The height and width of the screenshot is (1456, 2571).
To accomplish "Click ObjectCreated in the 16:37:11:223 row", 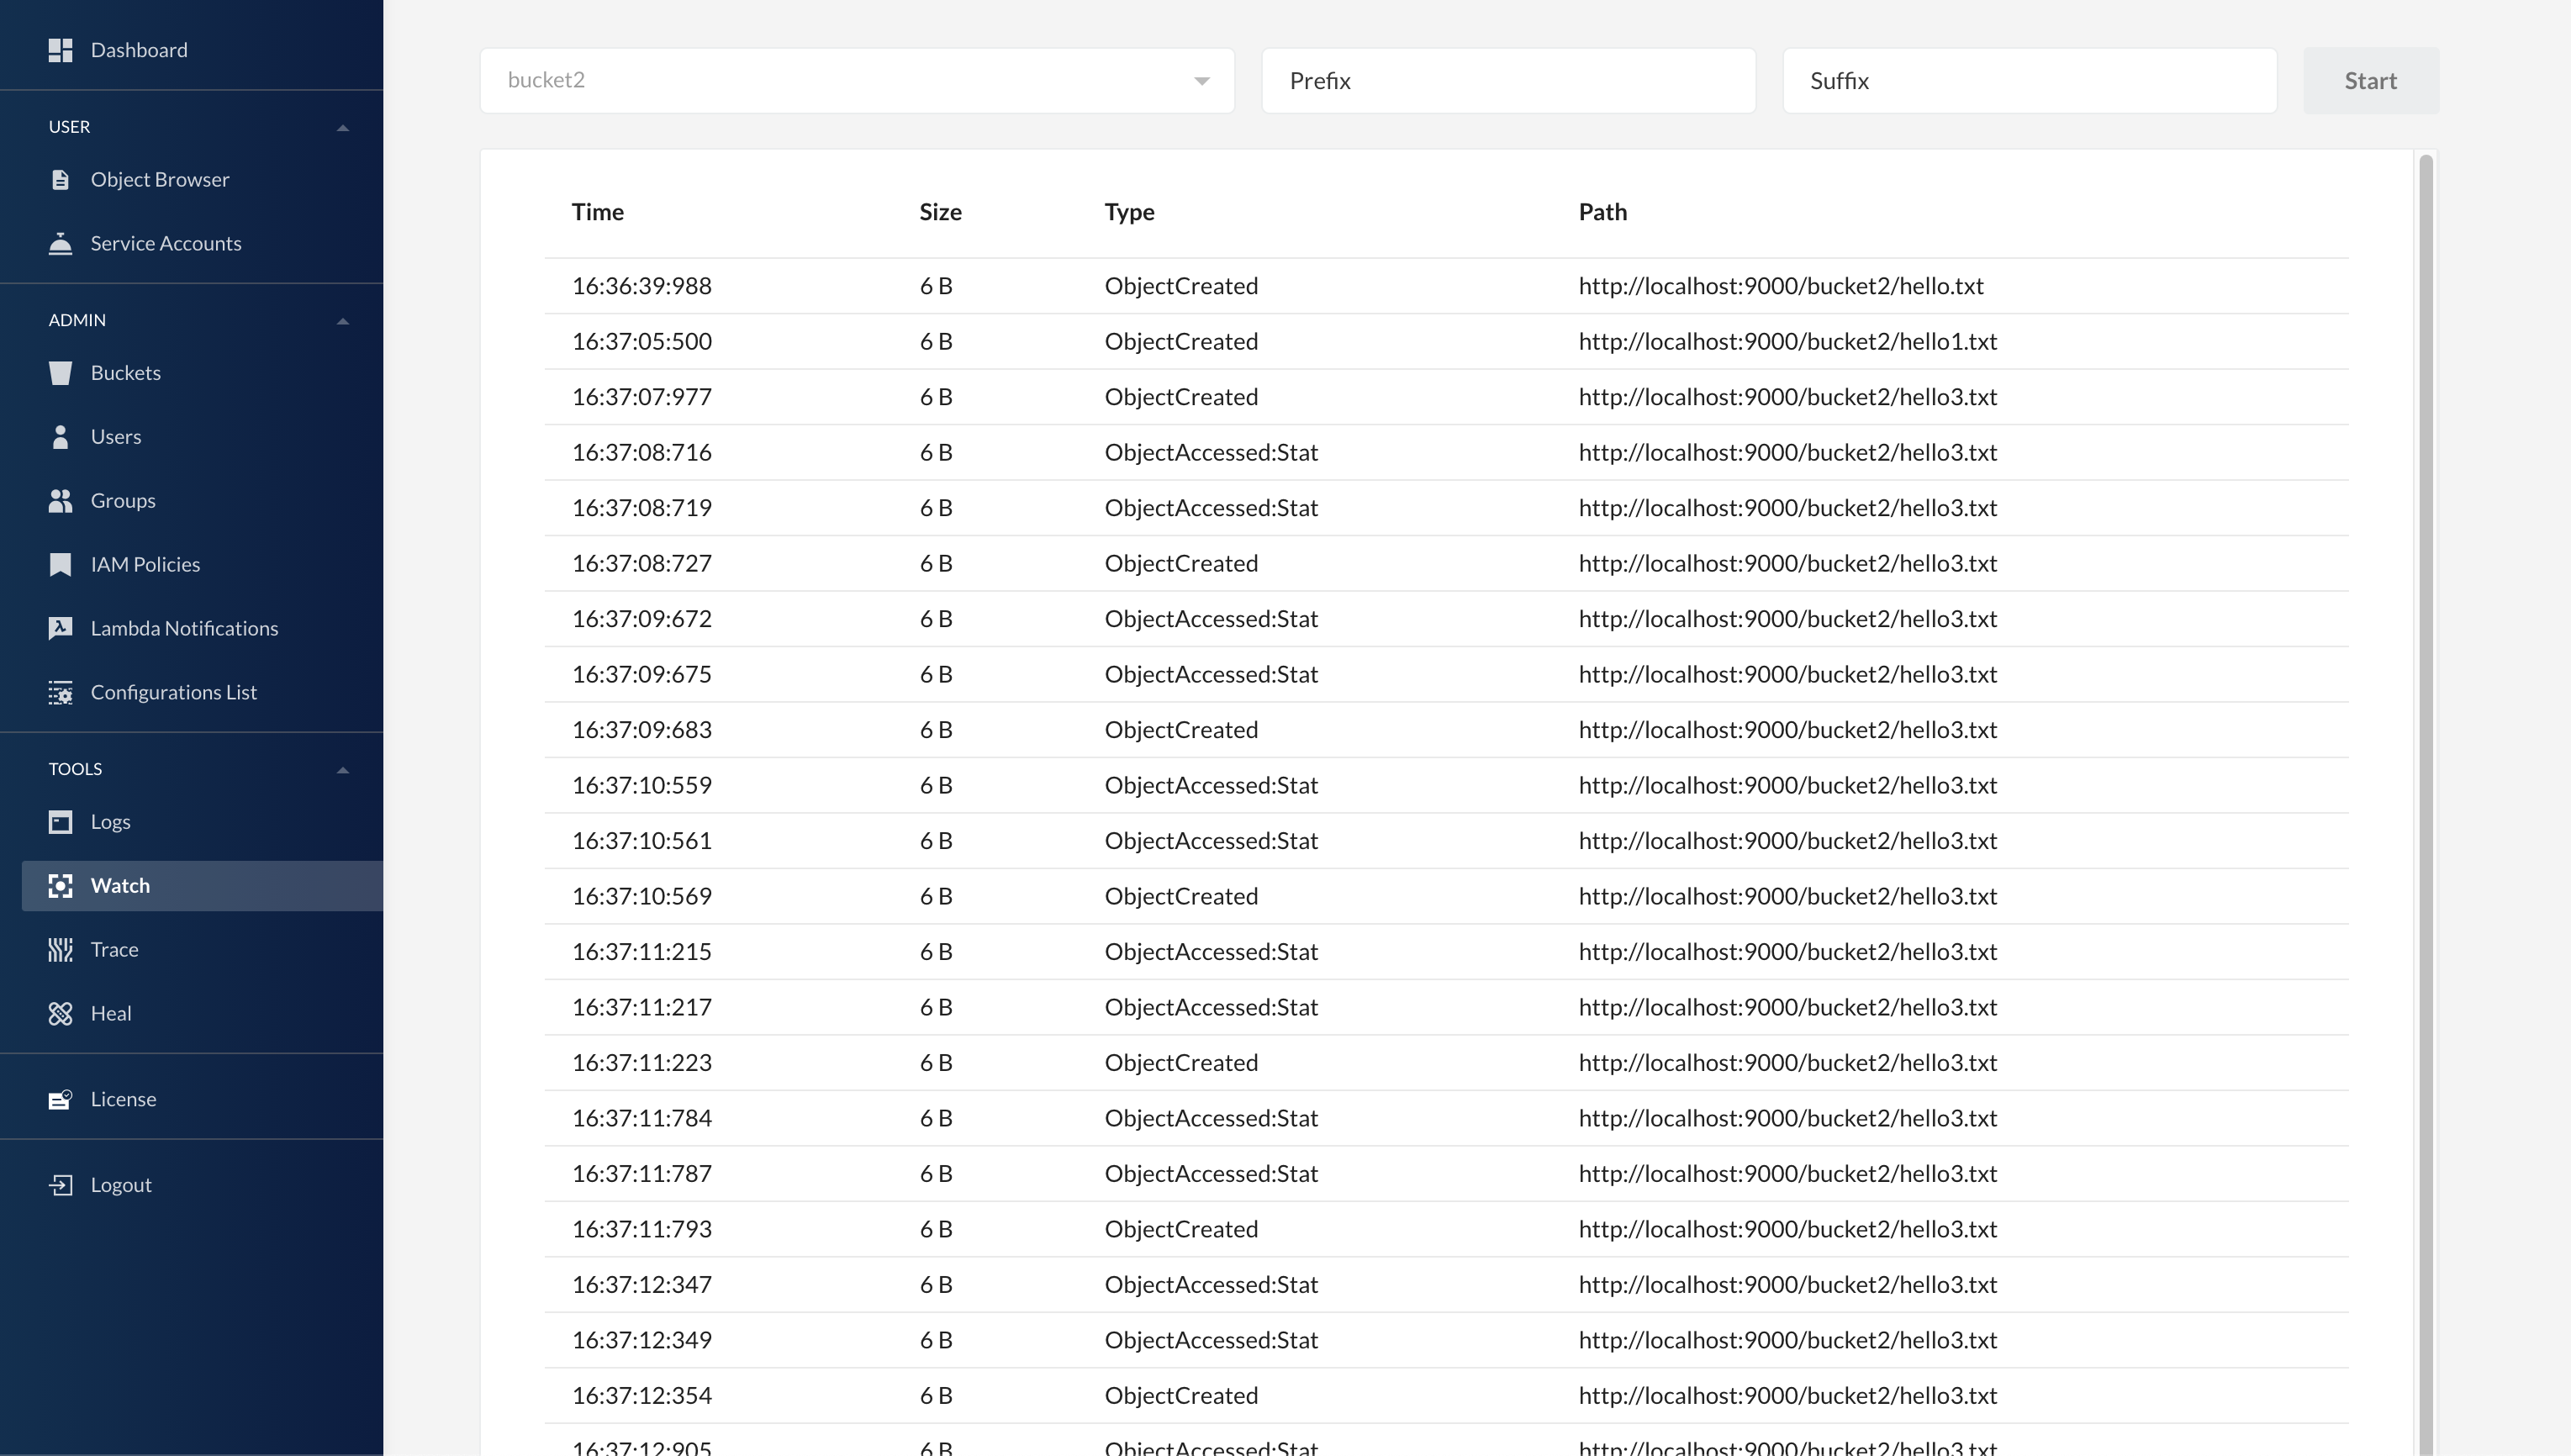I will (x=1181, y=1063).
